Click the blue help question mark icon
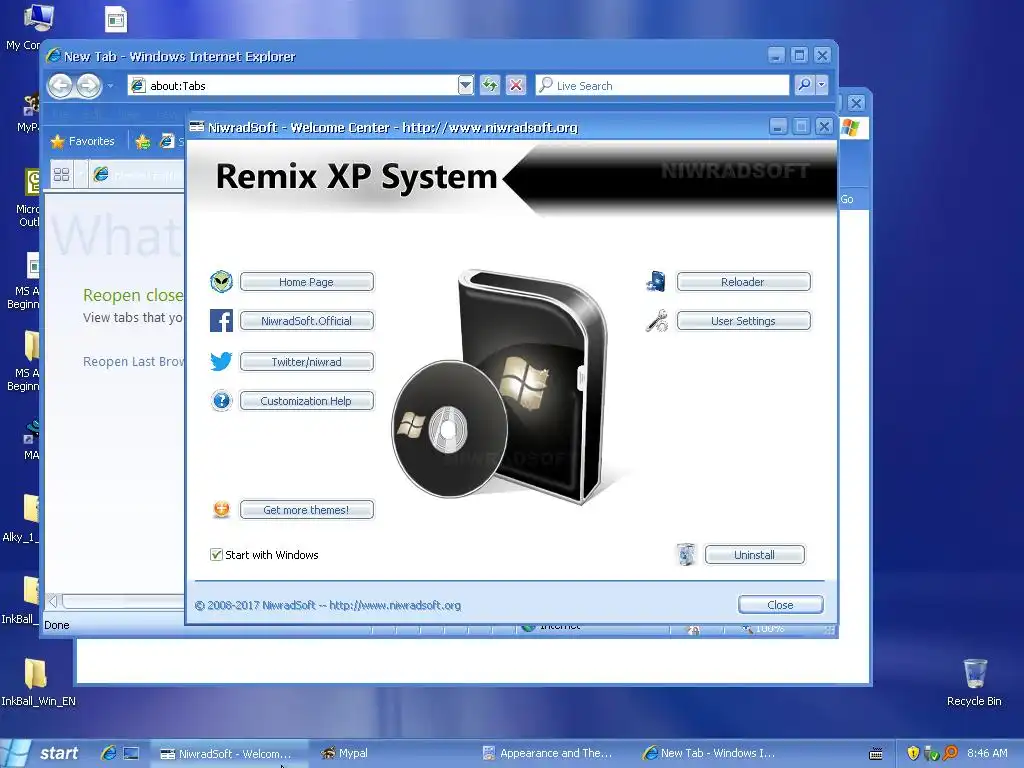1024x768 pixels. [x=221, y=400]
